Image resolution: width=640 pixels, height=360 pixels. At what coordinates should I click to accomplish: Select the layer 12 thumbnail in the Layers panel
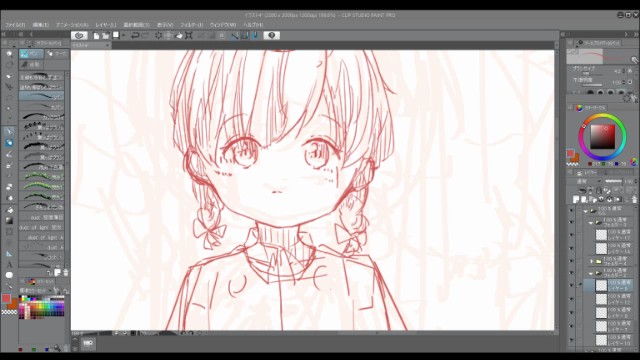click(x=601, y=299)
